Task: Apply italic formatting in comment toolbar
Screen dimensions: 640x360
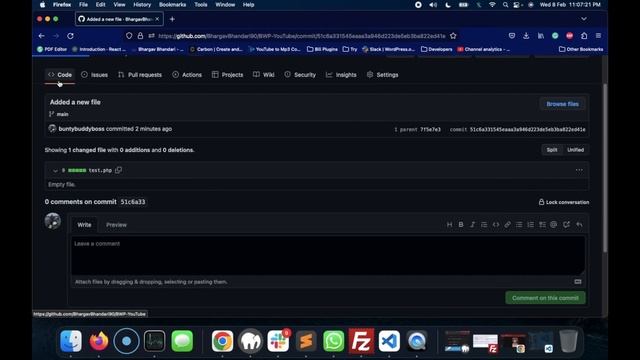Action: (472, 224)
